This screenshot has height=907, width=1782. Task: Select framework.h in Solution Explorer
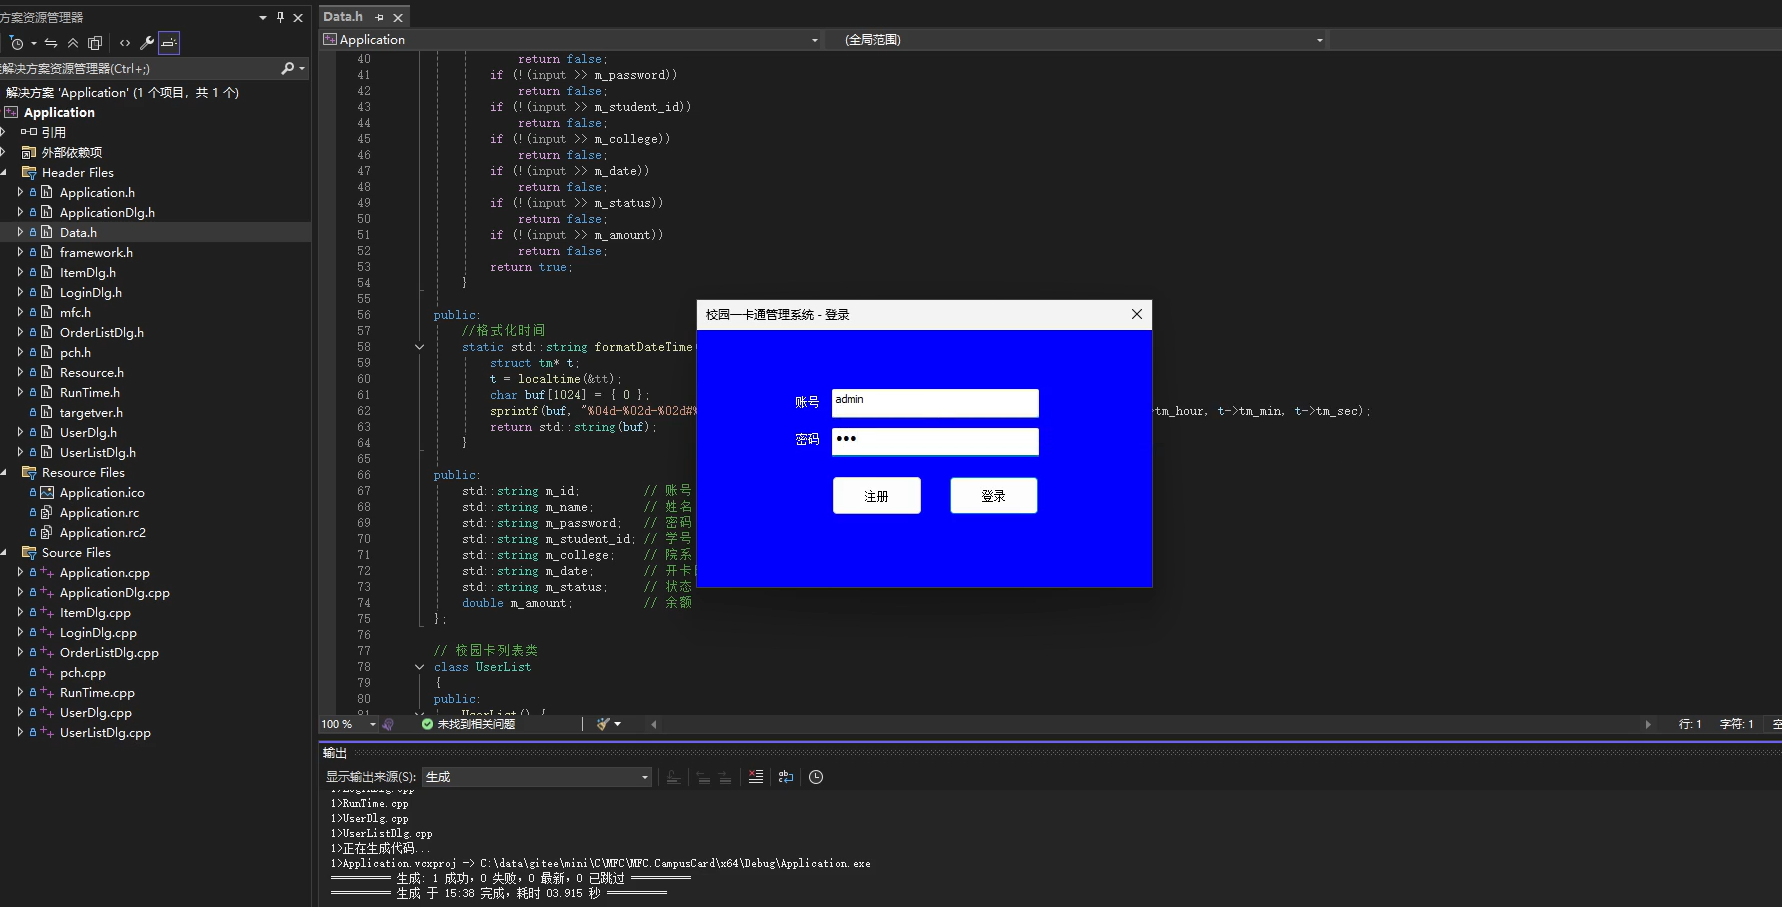[x=96, y=252]
